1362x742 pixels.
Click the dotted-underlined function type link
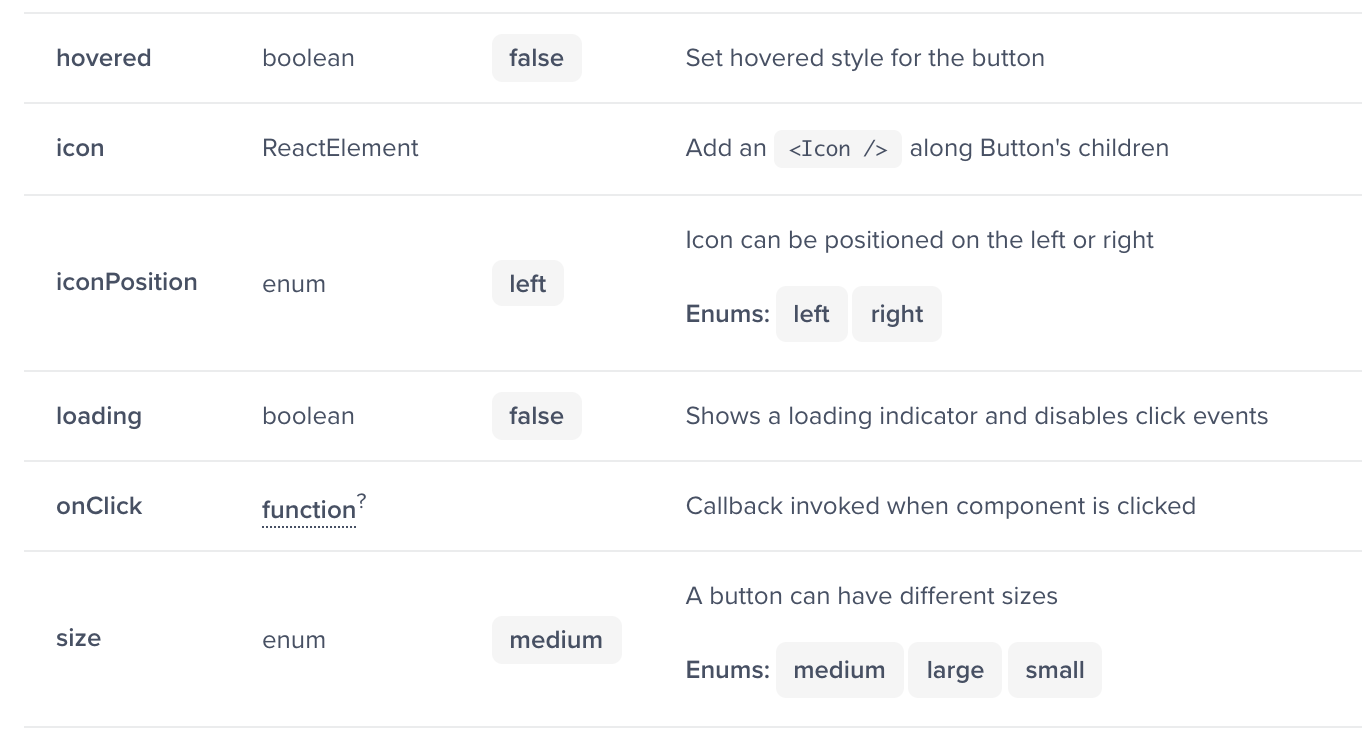click(308, 510)
